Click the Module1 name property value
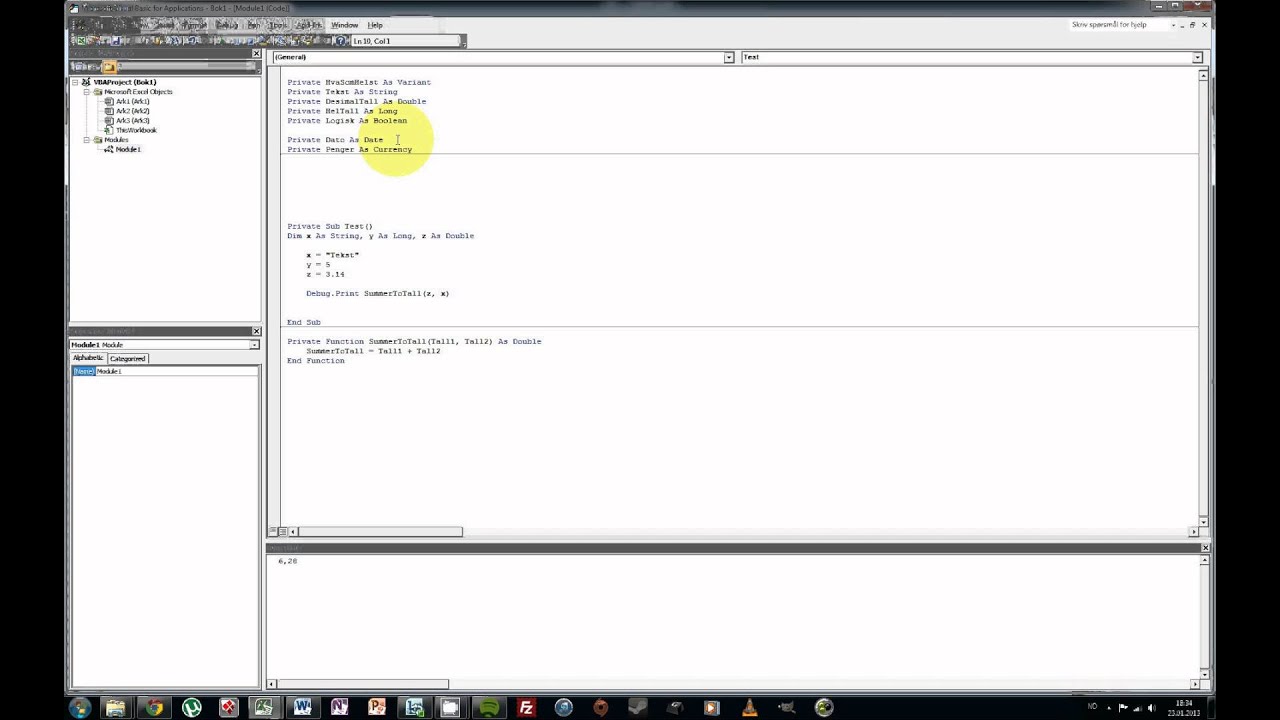The height and width of the screenshot is (720, 1280). click(177, 371)
